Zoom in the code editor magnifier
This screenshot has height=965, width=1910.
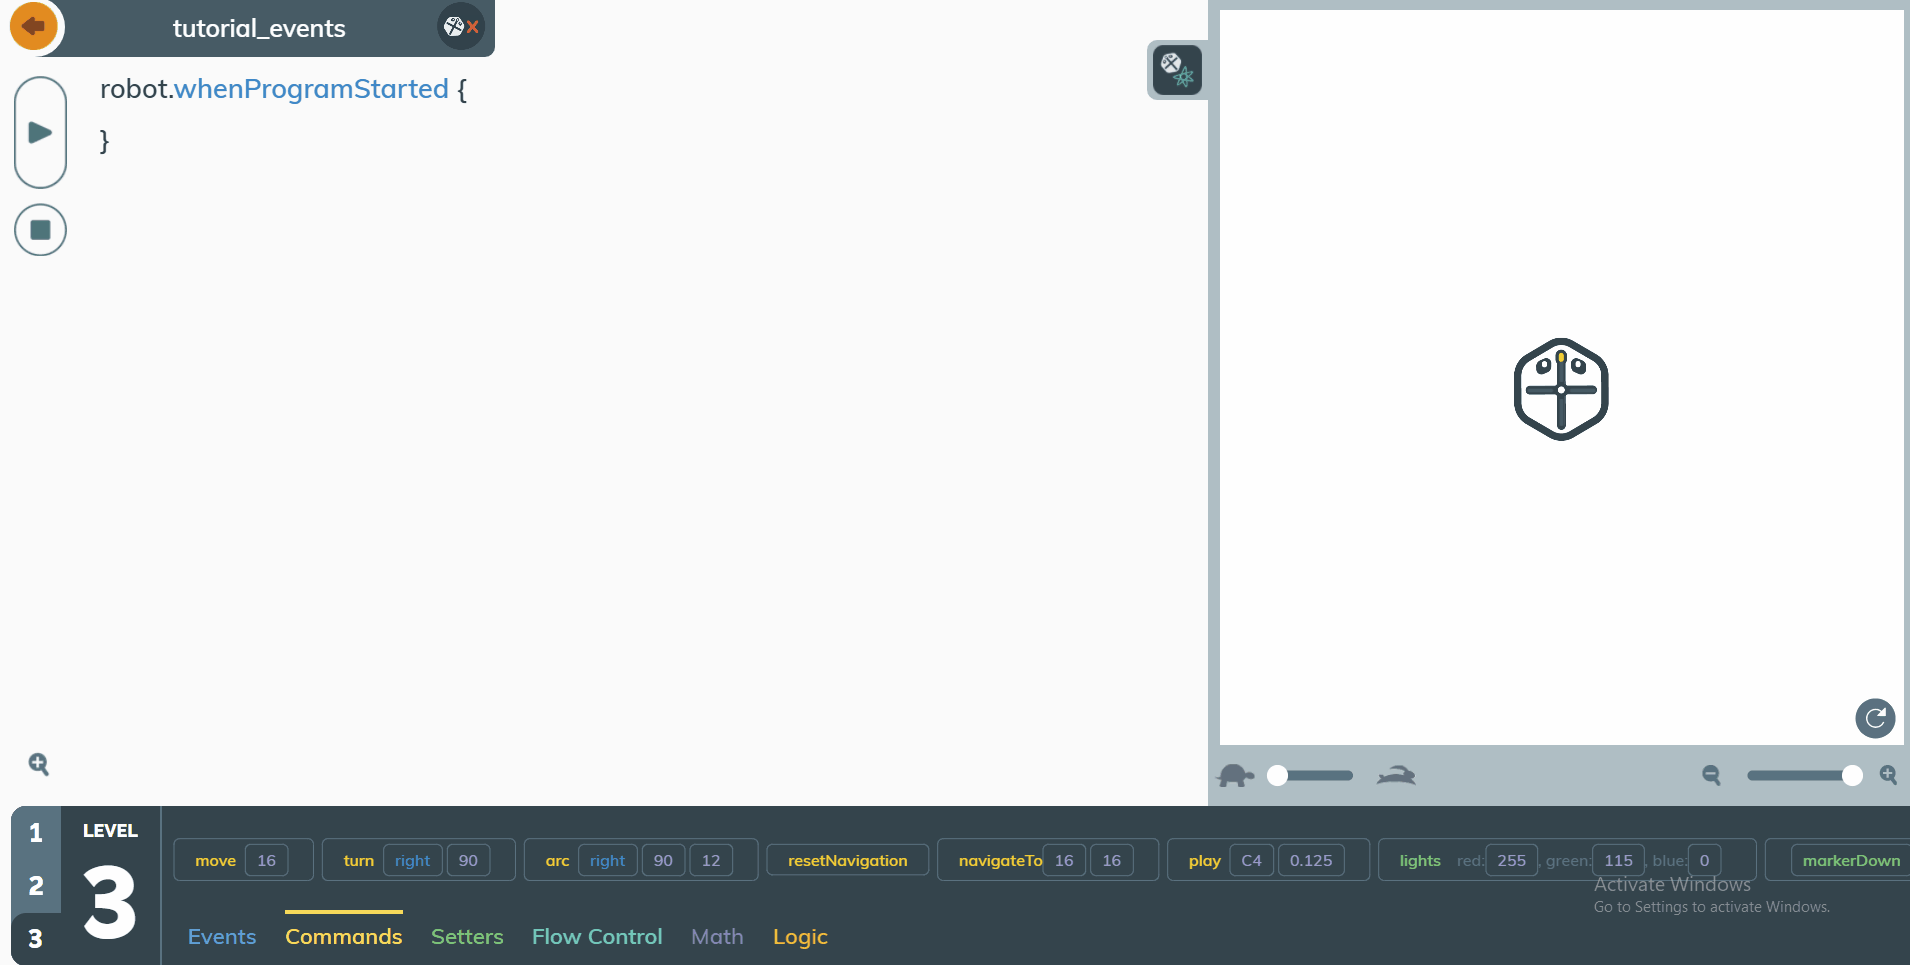point(39,764)
